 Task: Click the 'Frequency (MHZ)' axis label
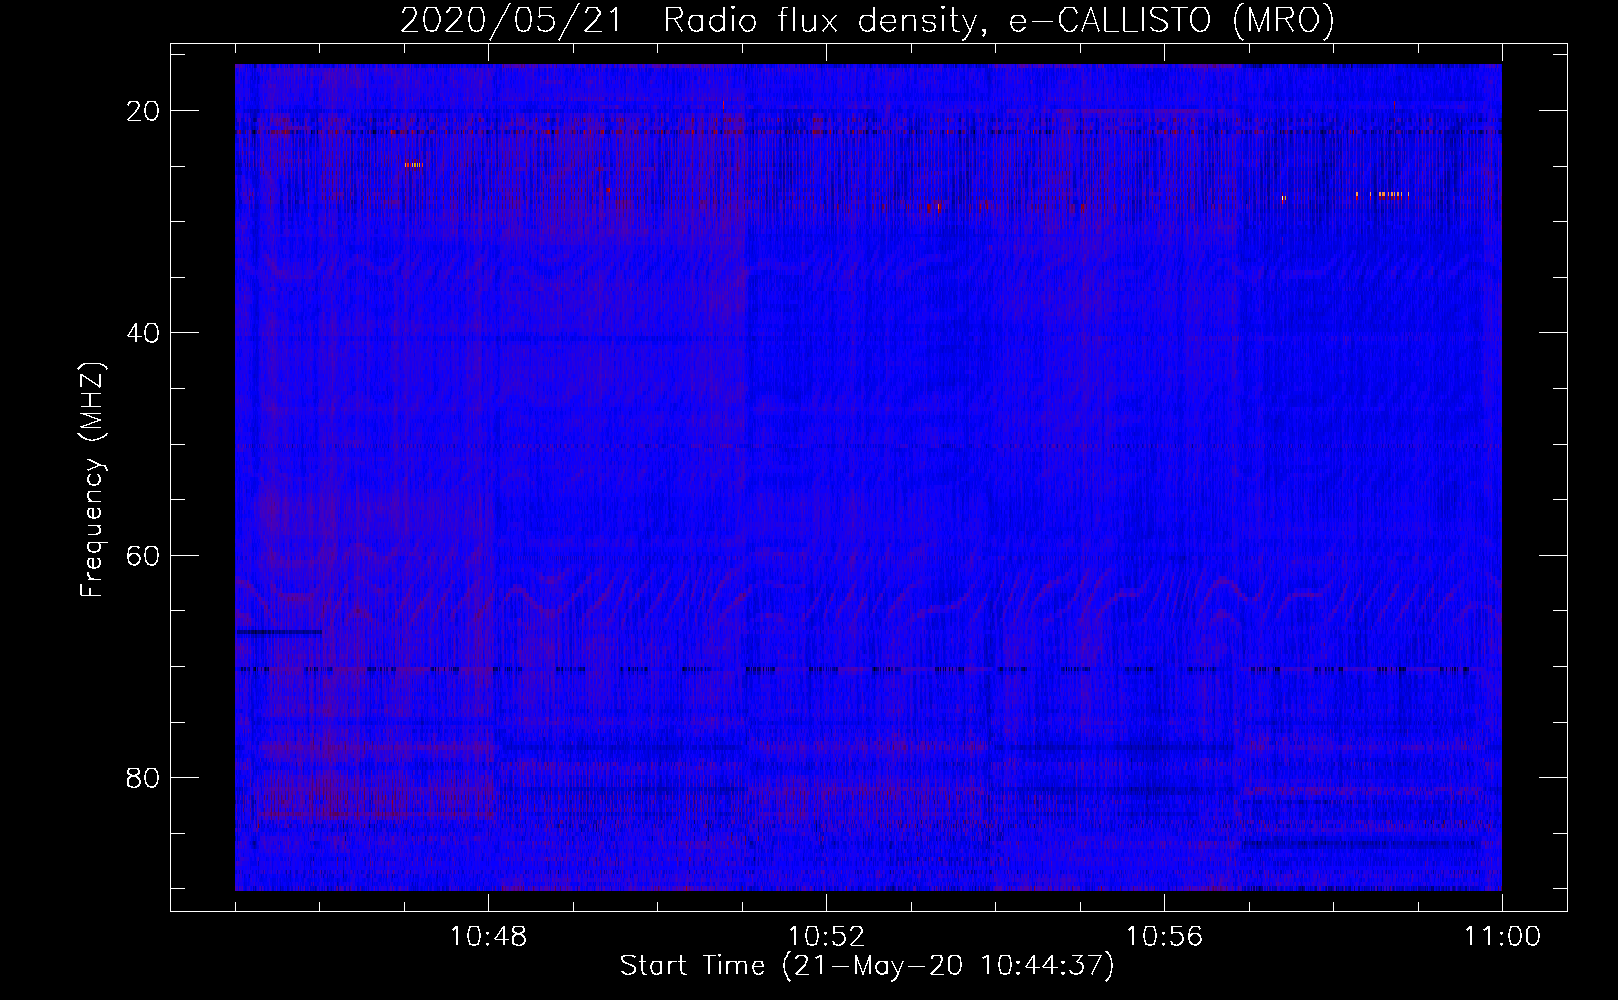point(92,480)
